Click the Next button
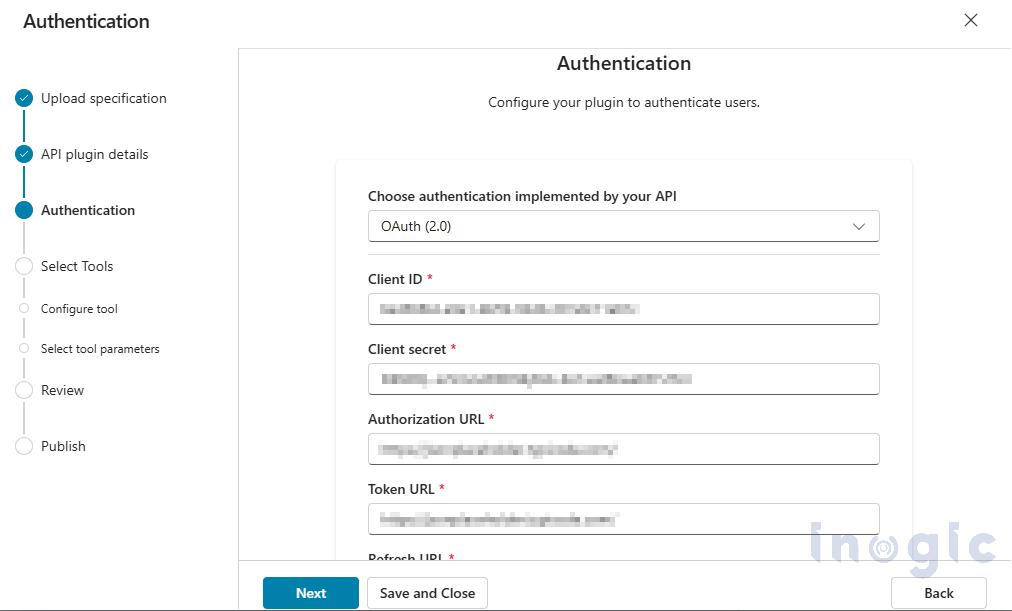Viewport: 1012px width, 611px height. (x=310, y=592)
